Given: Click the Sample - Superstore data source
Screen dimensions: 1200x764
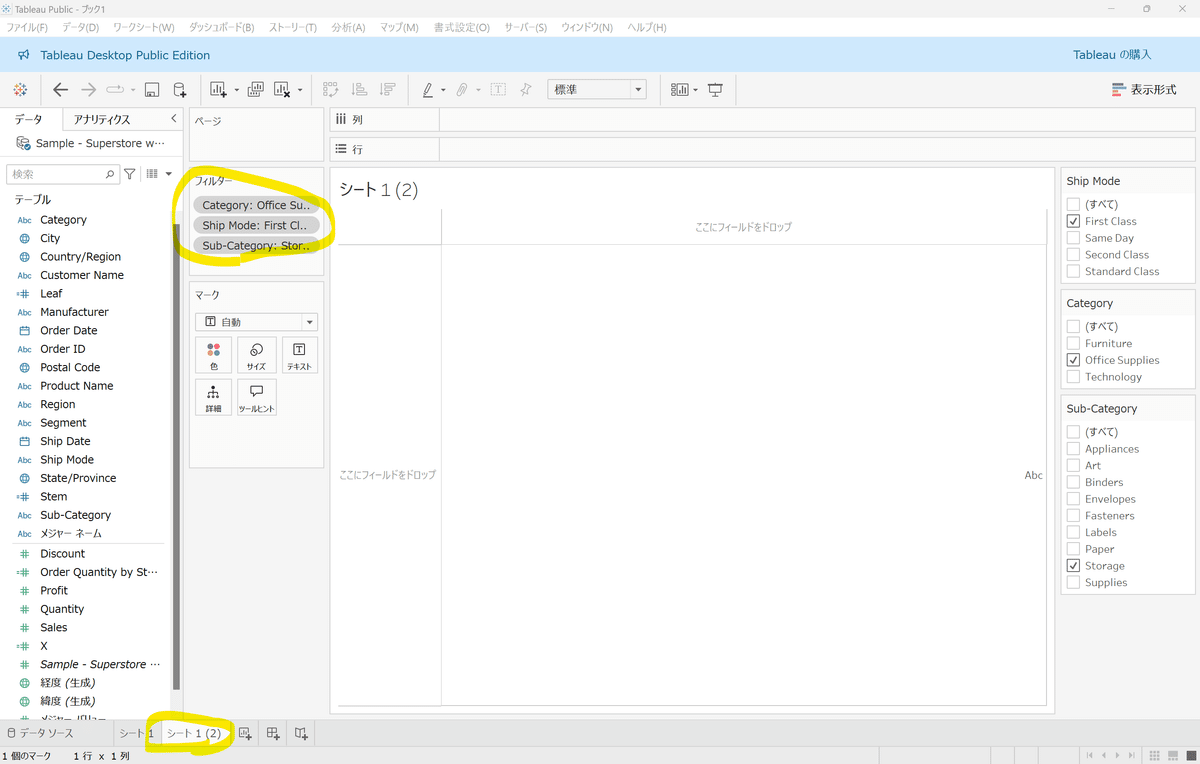Looking at the screenshot, I should click(91, 143).
